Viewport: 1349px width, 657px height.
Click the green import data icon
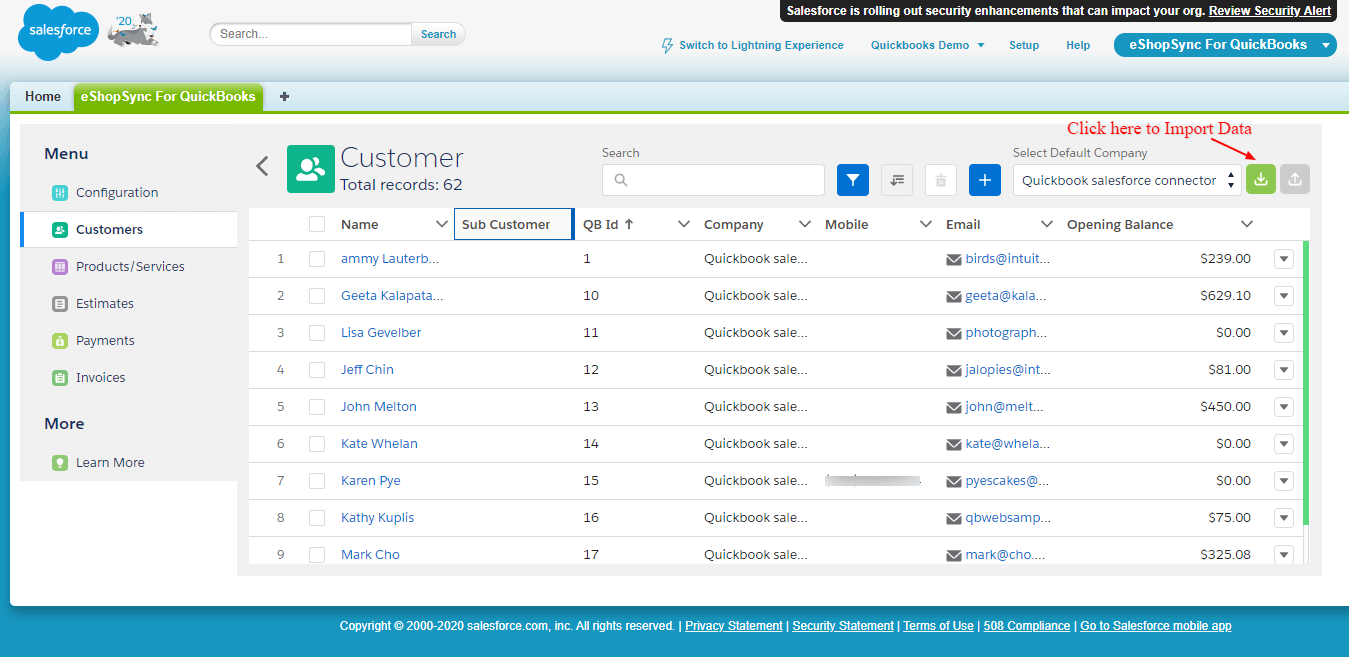(x=1260, y=180)
